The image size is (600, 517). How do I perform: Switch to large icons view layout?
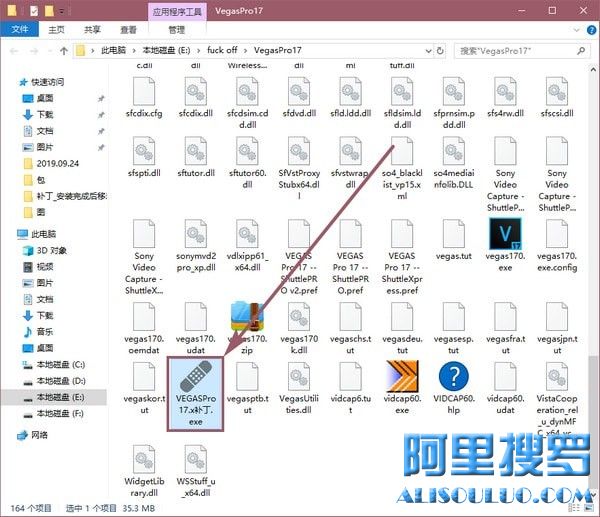coord(589,508)
